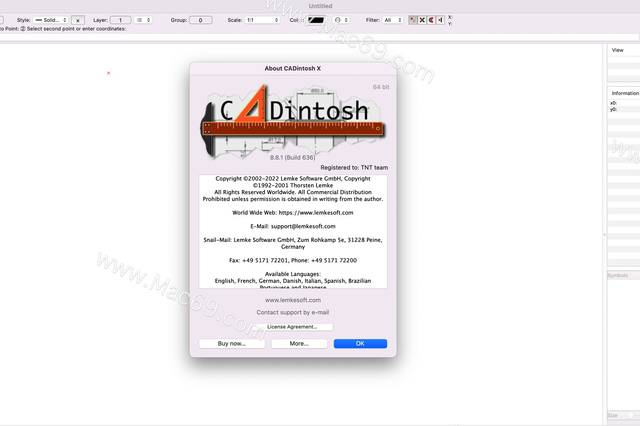Toggle the last snap icon in toolbar

click(x=440, y=20)
